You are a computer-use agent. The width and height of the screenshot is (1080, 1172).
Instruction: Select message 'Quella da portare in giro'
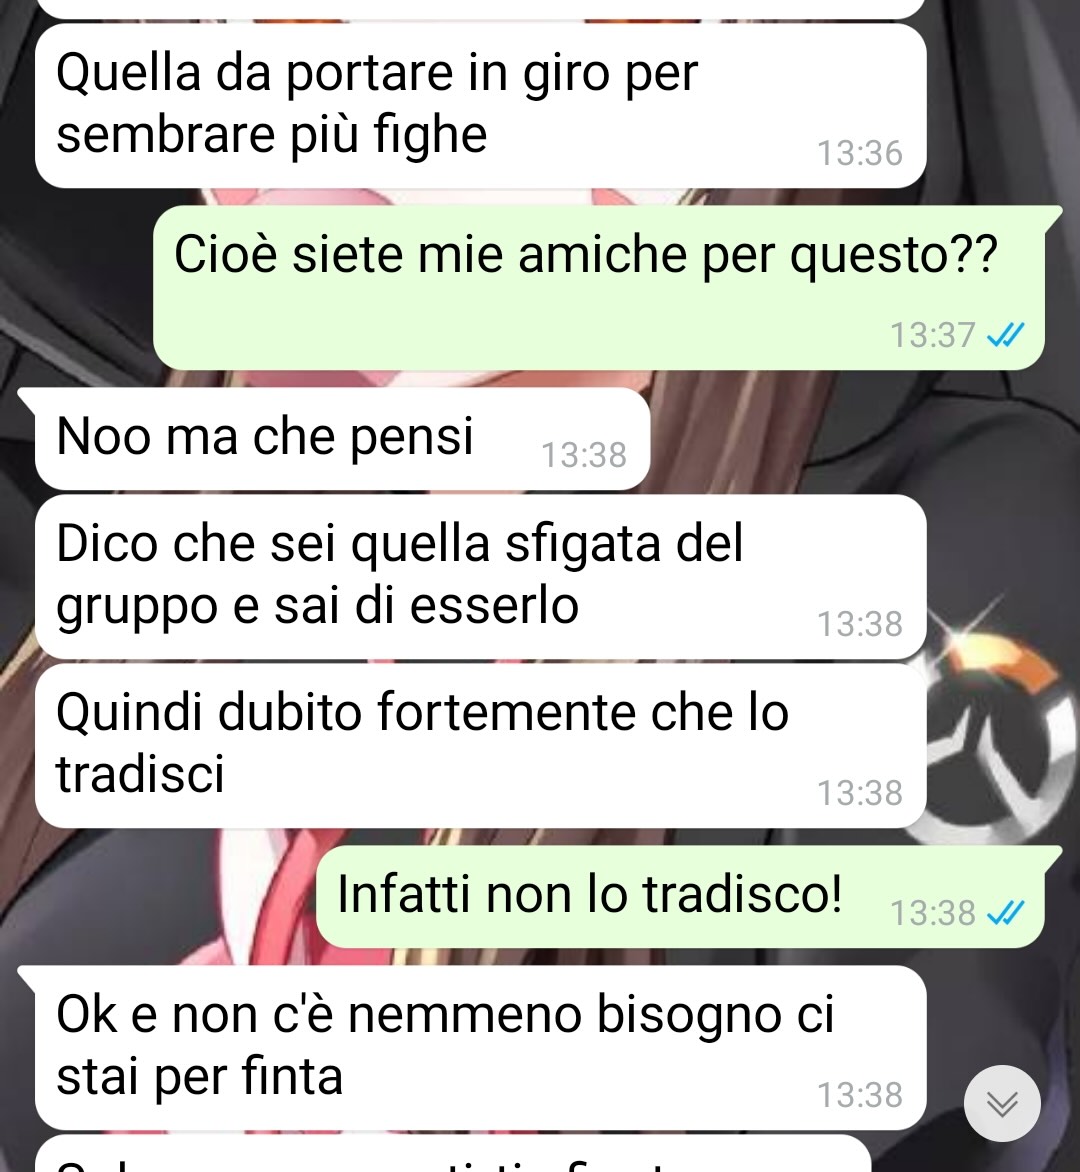tap(481, 105)
